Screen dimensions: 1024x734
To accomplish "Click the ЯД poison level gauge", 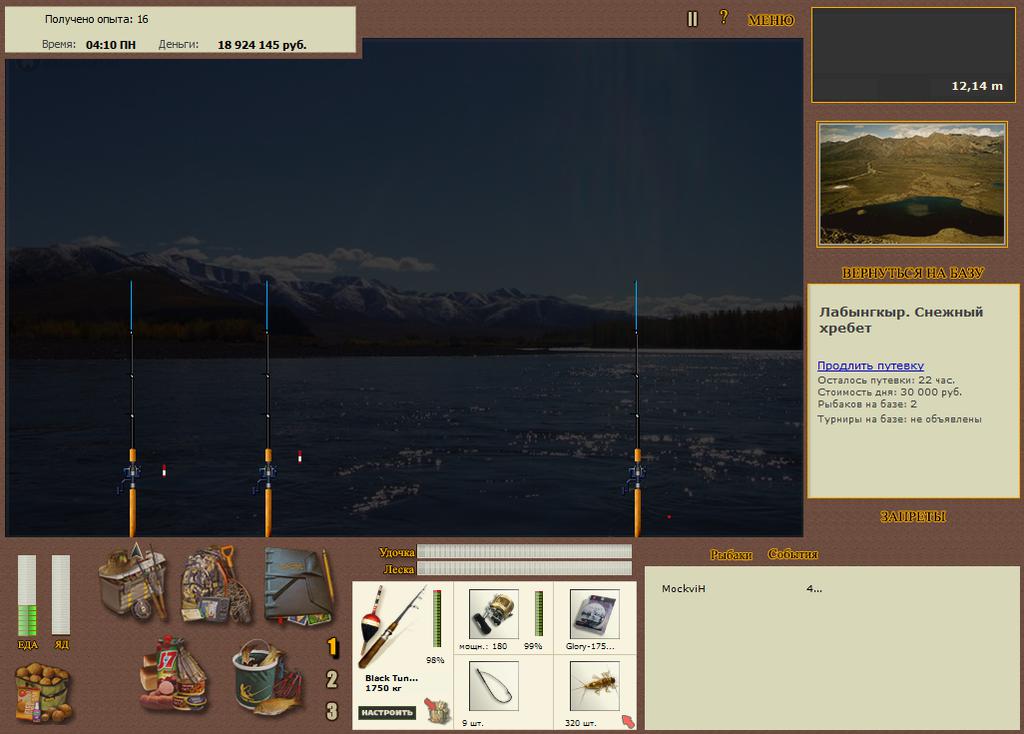I will pos(61,595).
